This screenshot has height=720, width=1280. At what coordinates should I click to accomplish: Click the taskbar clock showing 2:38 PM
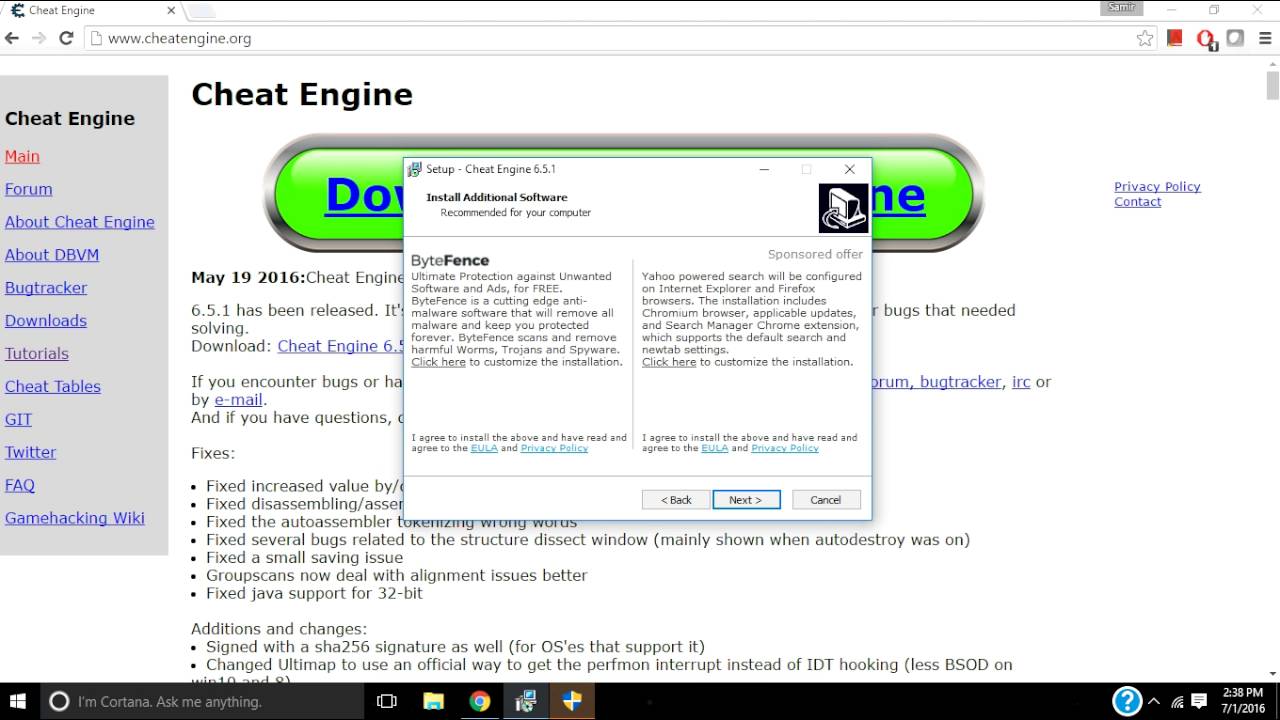[x=1241, y=701]
